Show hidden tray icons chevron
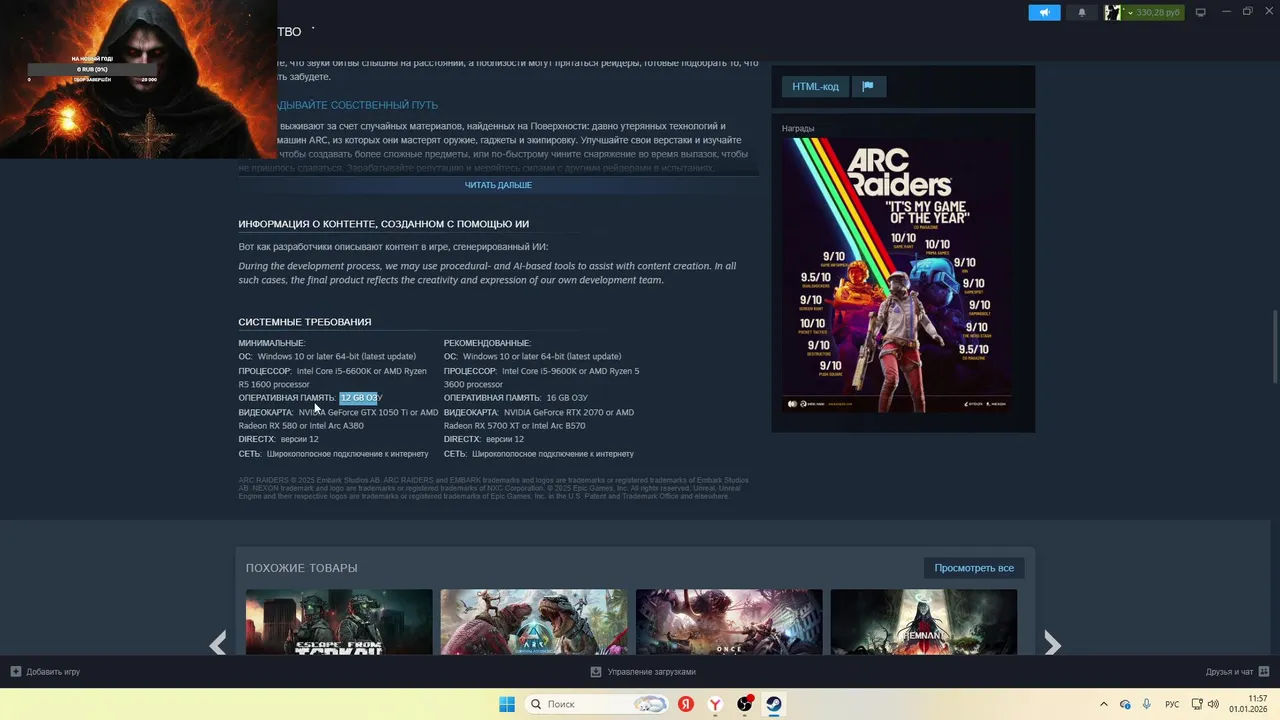The width and height of the screenshot is (1280, 720). (1104, 704)
